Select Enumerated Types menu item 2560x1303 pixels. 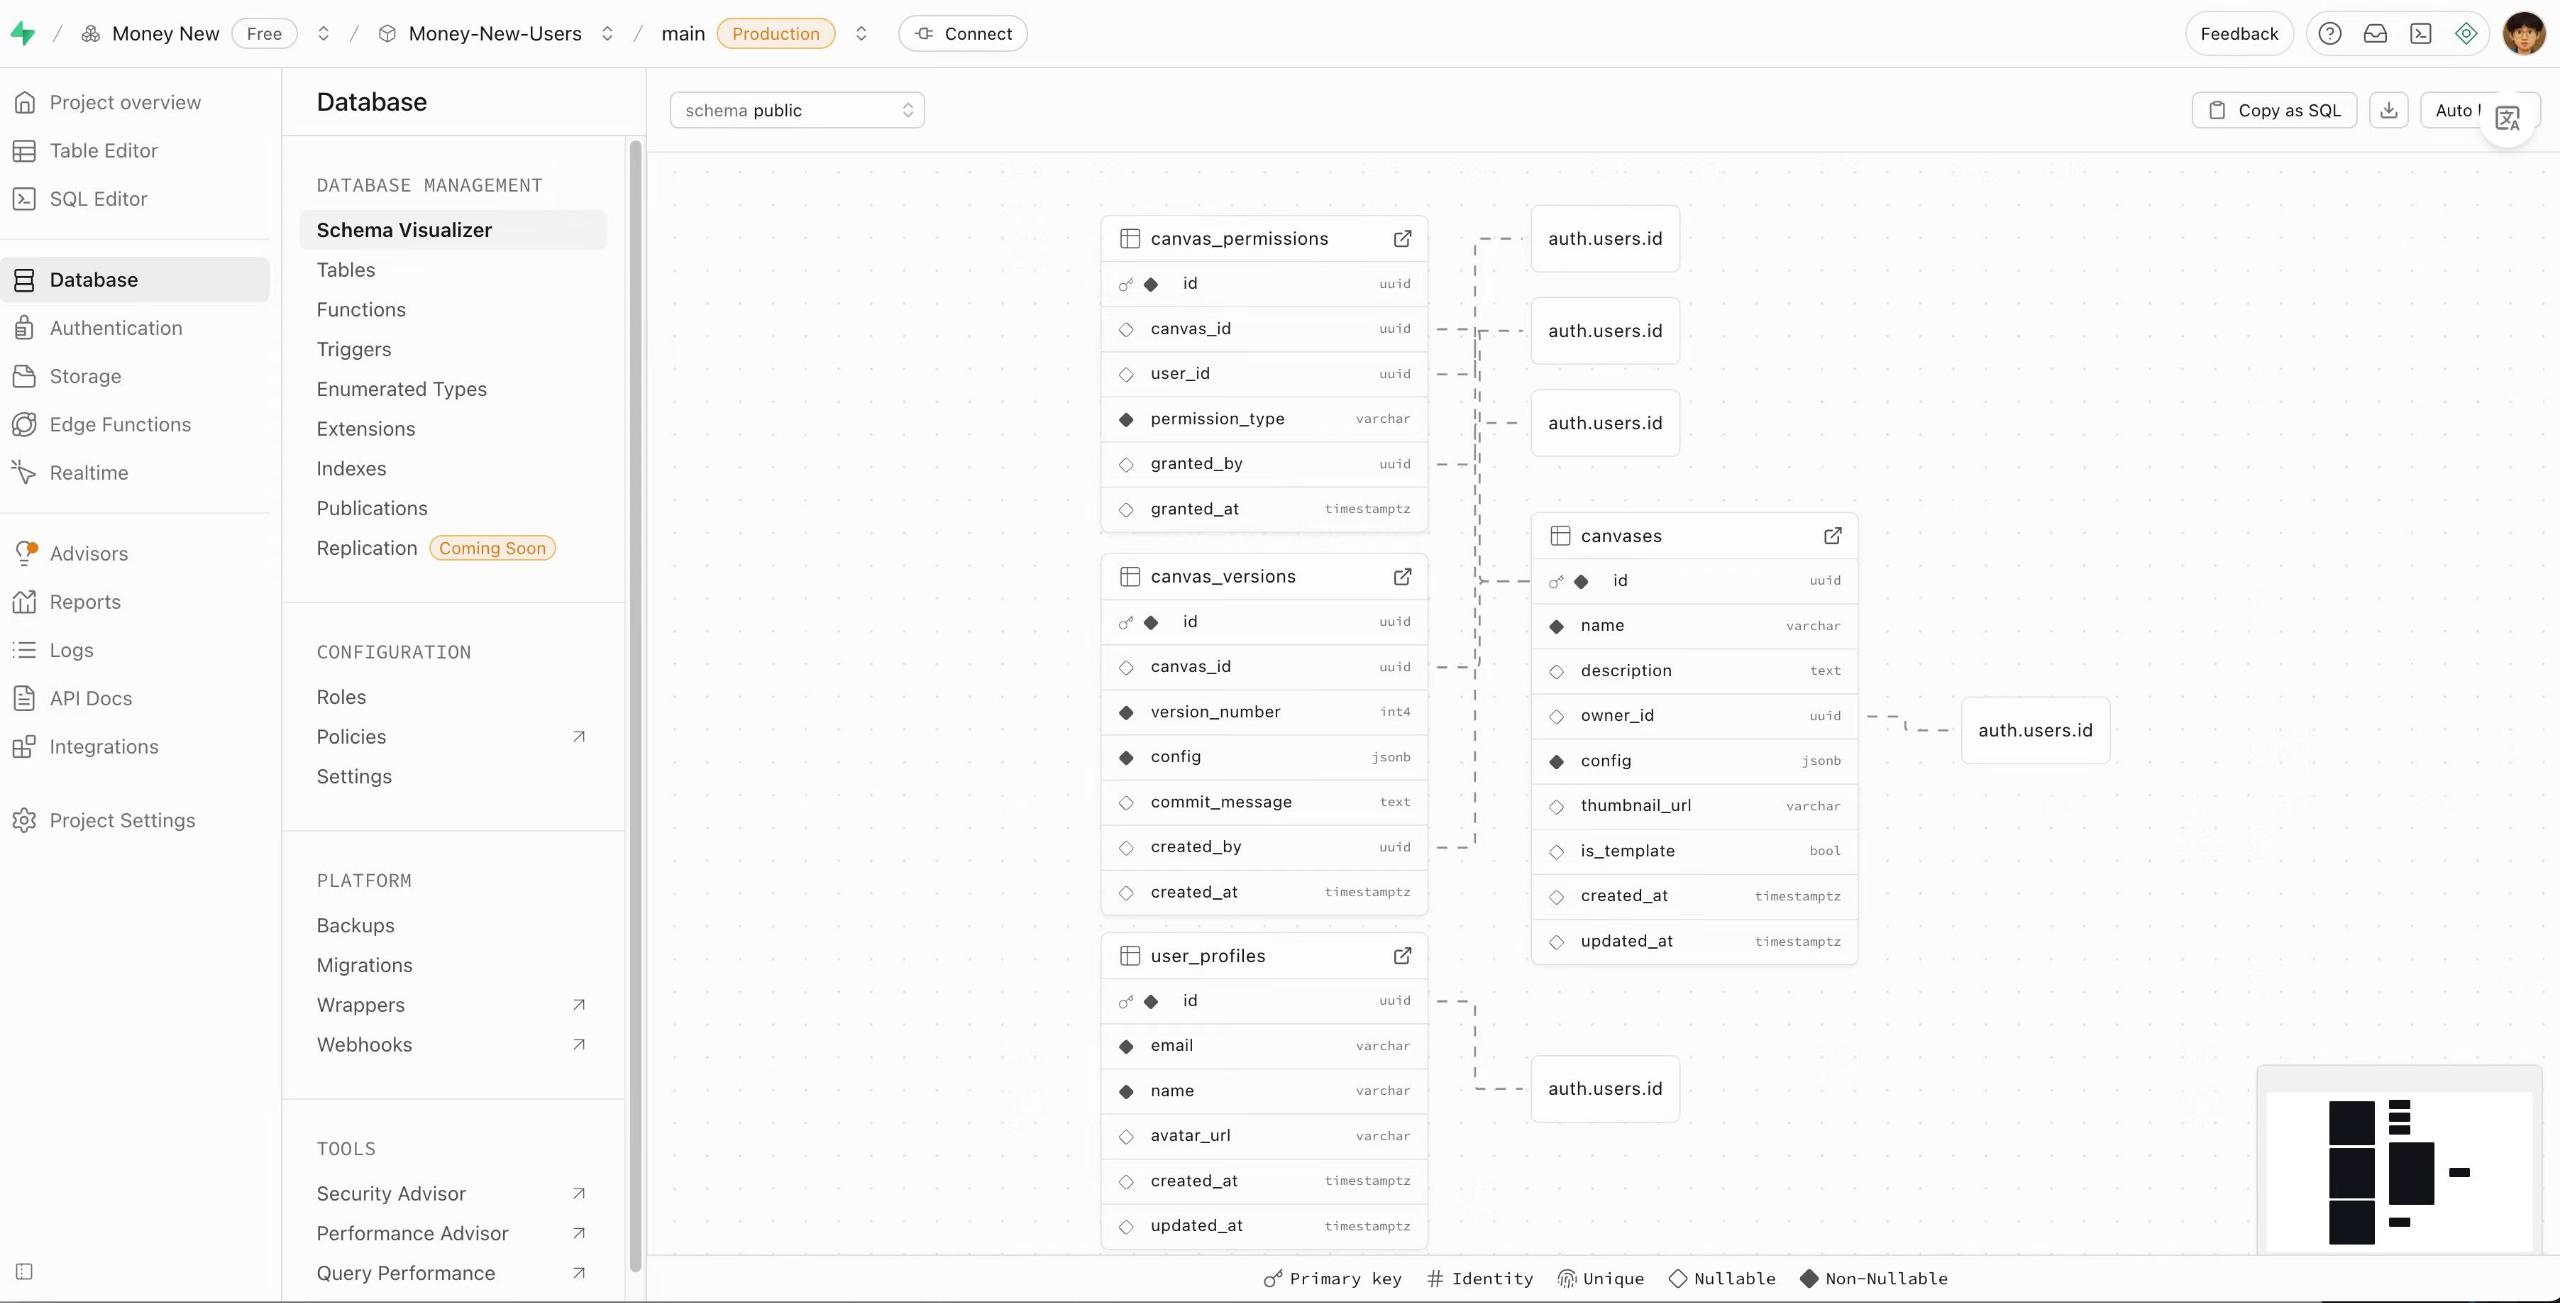[401, 389]
